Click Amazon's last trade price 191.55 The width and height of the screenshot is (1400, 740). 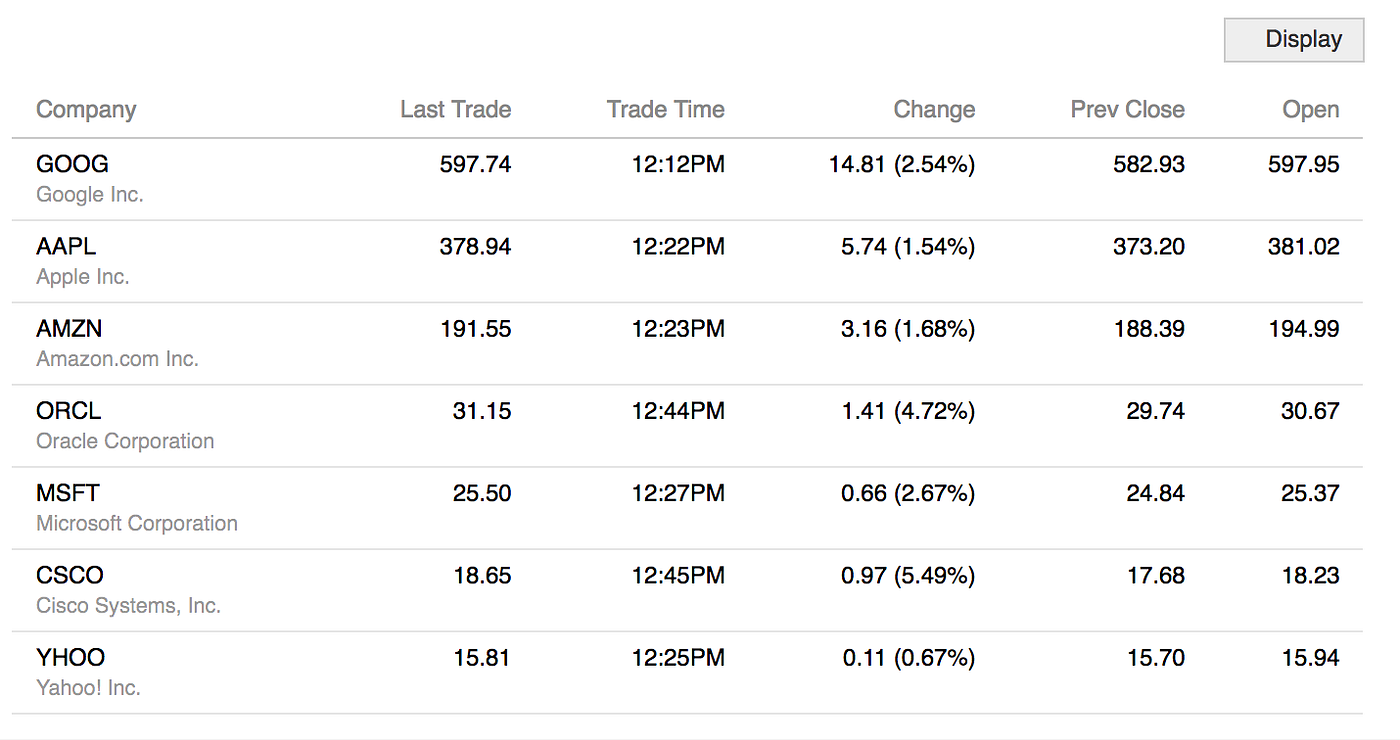pos(476,328)
